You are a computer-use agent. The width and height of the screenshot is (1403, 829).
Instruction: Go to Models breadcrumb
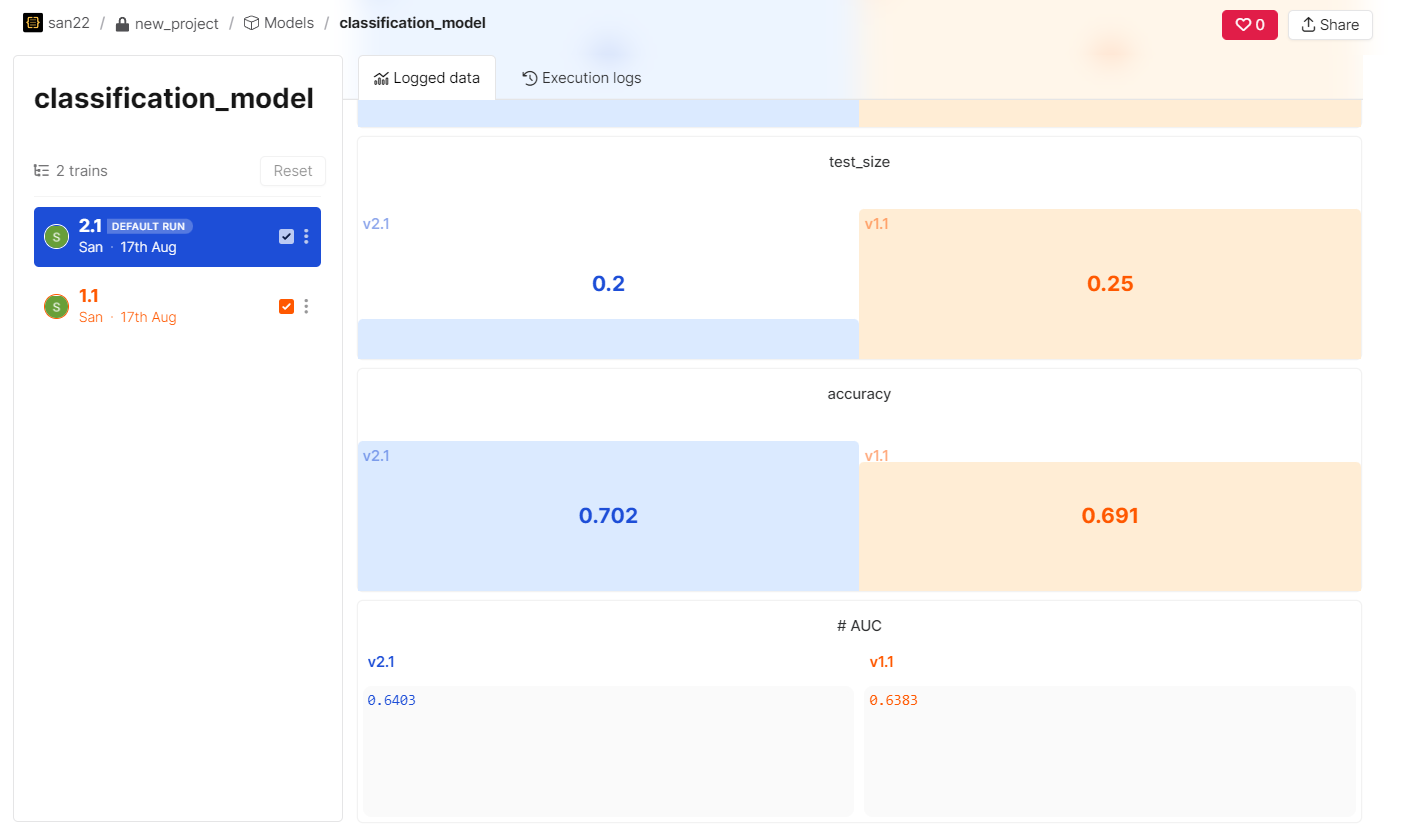click(x=289, y=23)
